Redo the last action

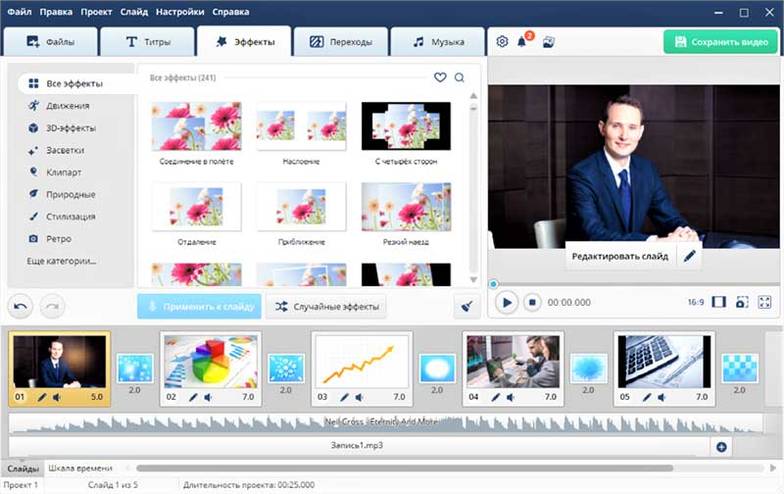click(x=52, y=306)
